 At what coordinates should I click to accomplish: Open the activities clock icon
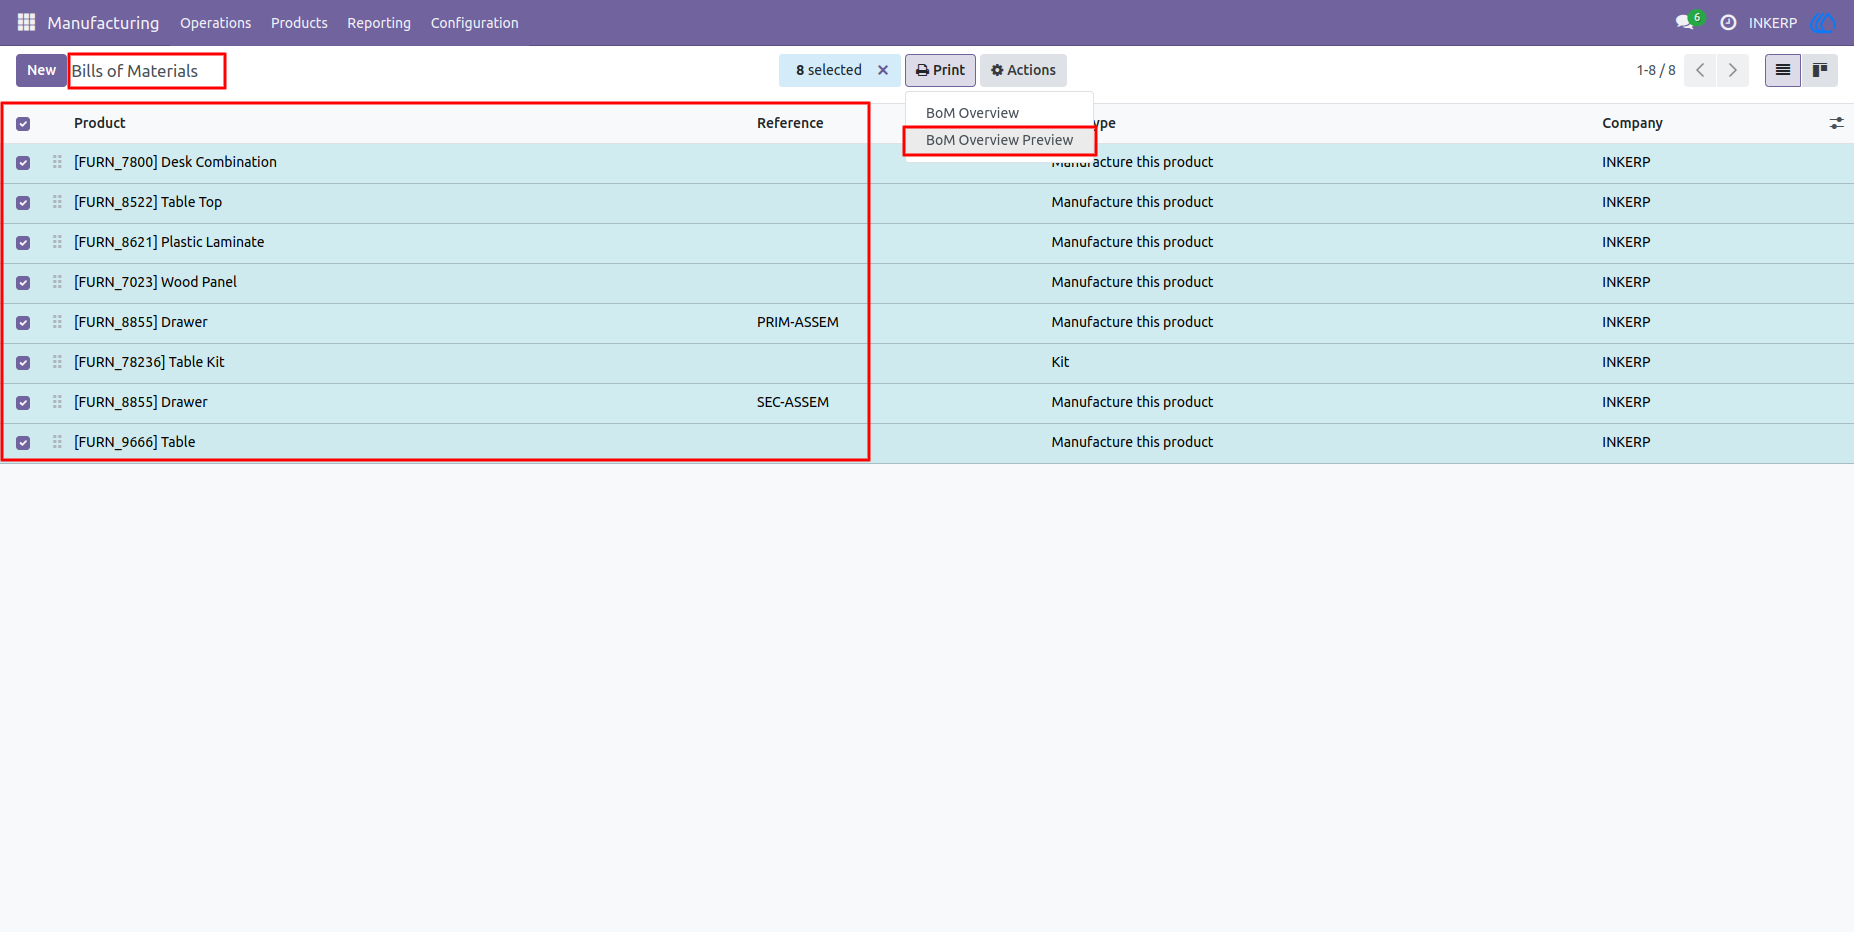[1728, 22]
